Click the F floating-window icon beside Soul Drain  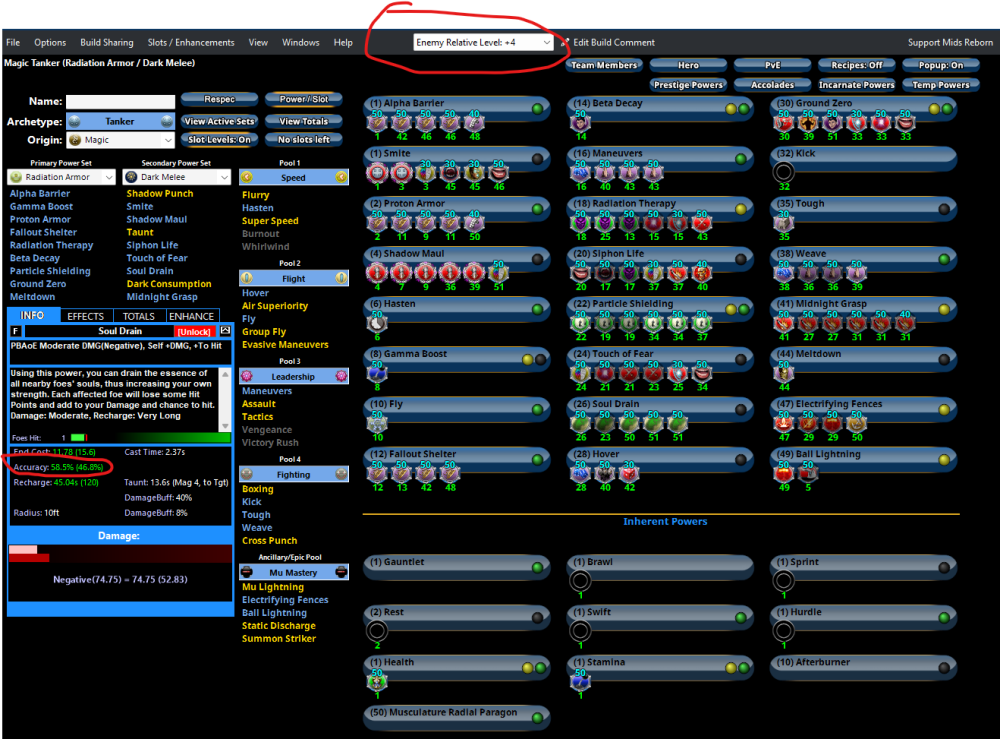[15, 331]
